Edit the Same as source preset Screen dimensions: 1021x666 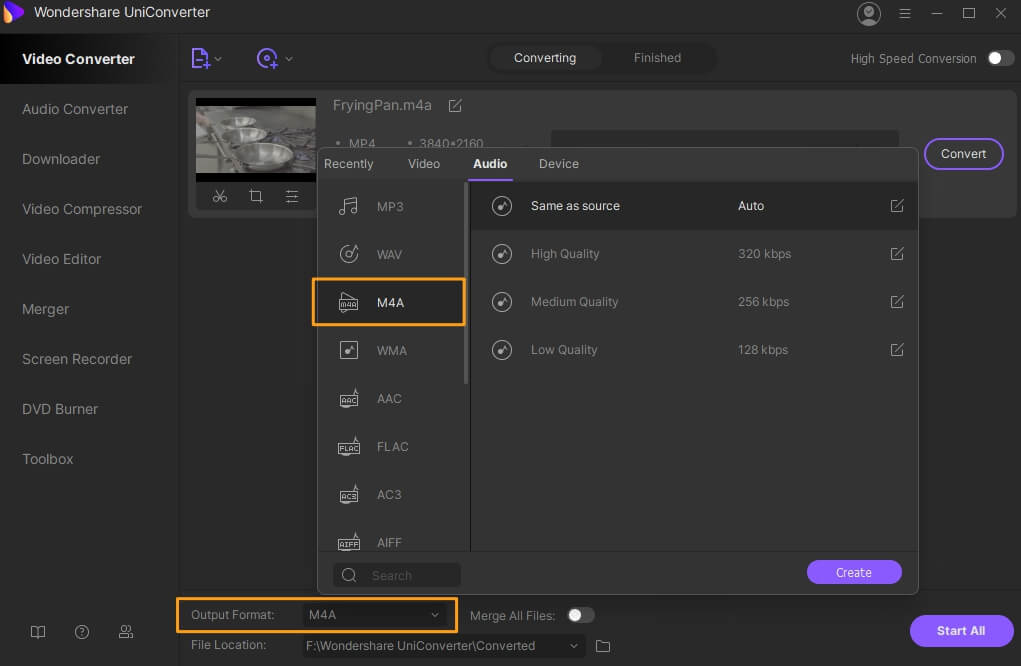click(x=897, y=206)
